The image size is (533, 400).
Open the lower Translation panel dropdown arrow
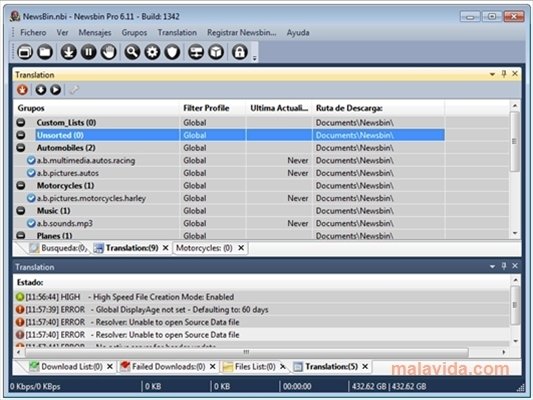tap(492, 266)
